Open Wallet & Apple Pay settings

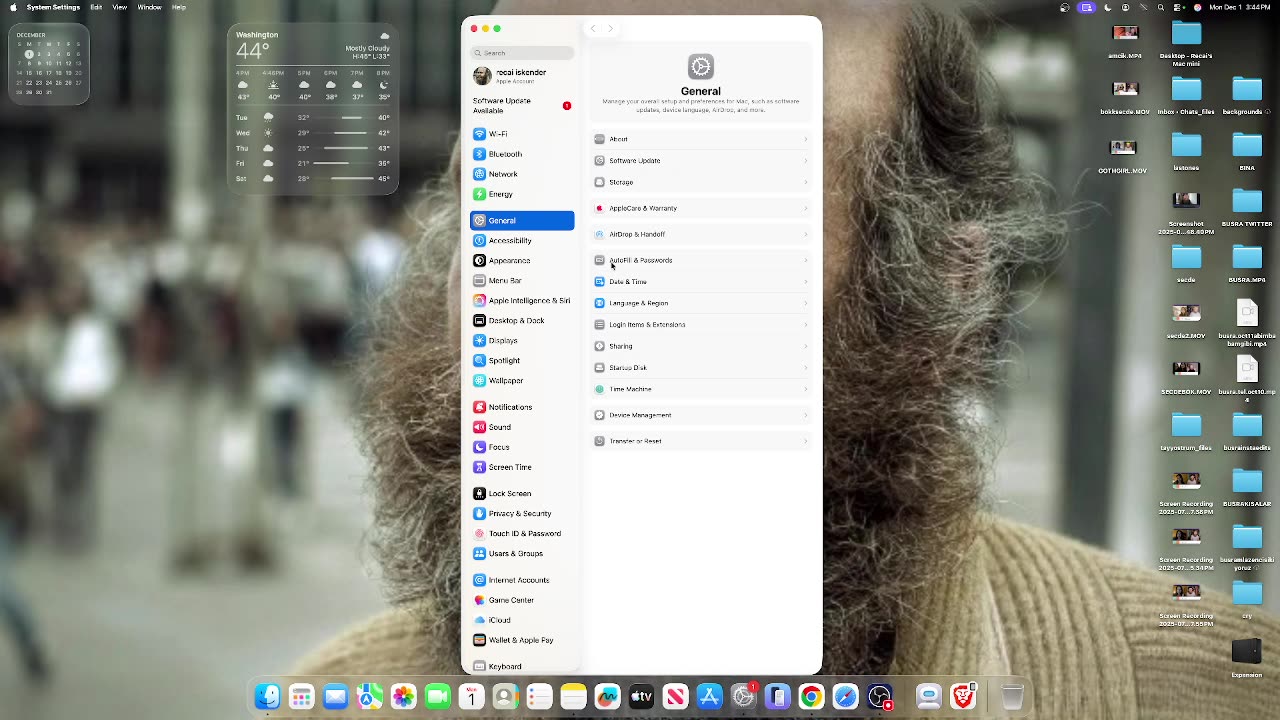[x=522, y=640]
